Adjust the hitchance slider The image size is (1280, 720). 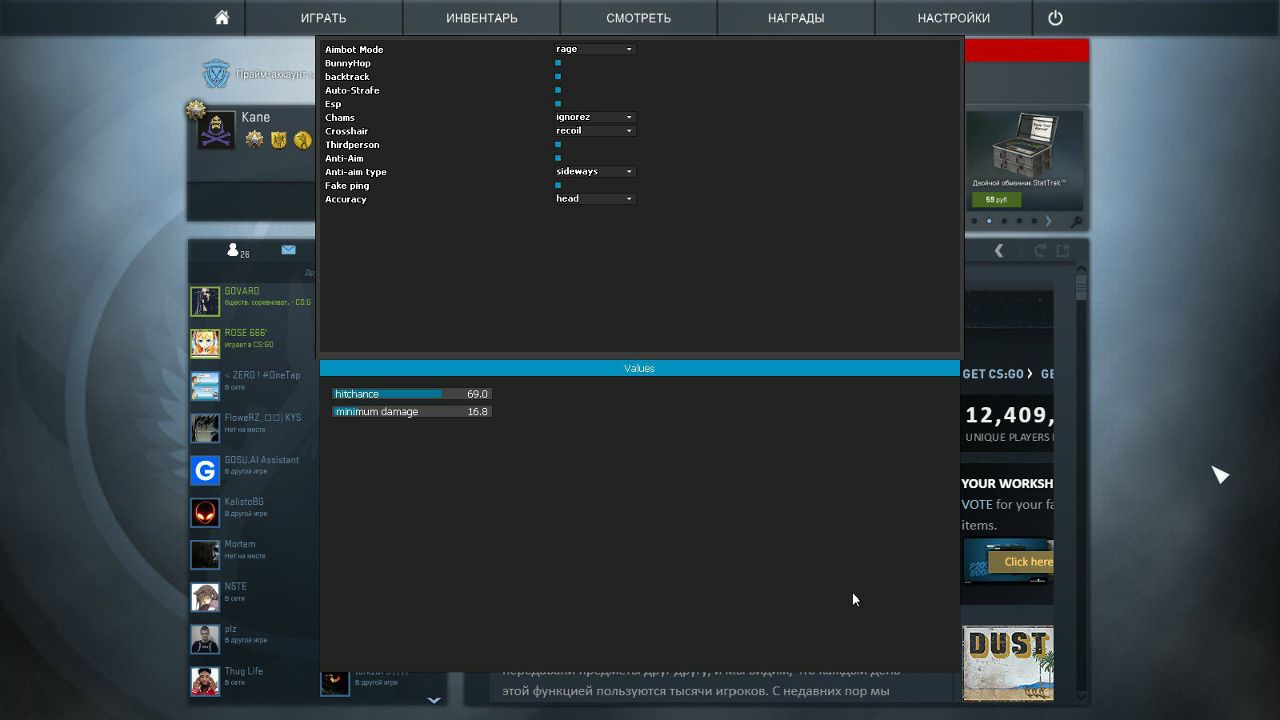click(412, 394)
